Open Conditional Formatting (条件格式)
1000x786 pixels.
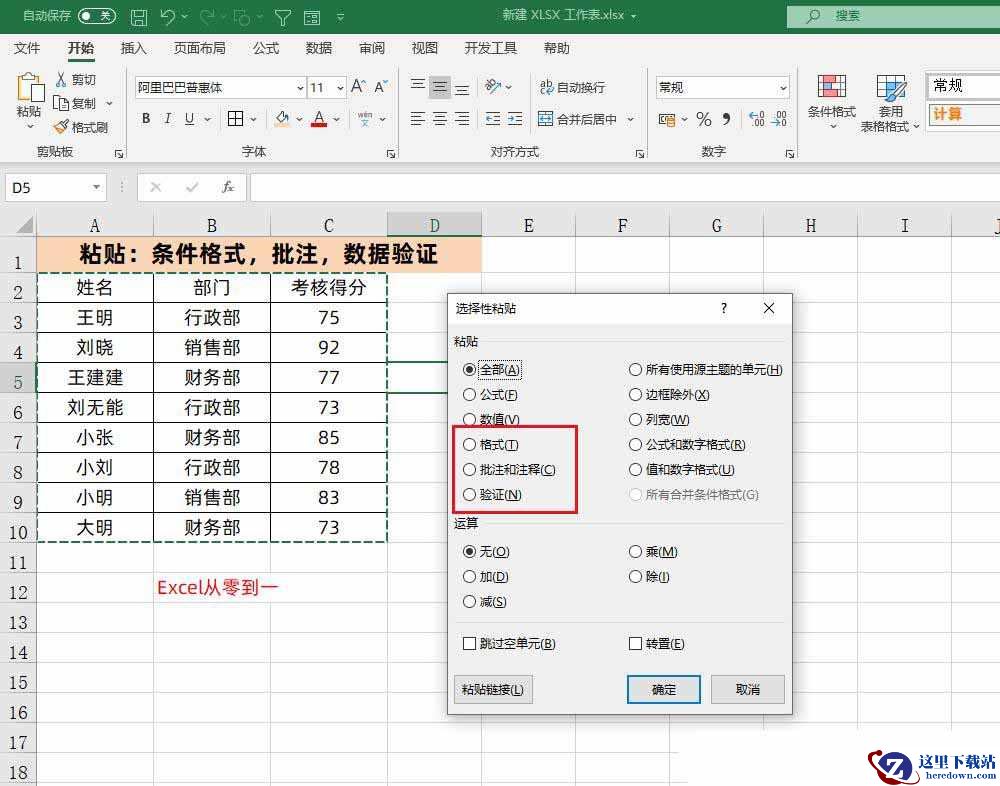coord(832,101)
